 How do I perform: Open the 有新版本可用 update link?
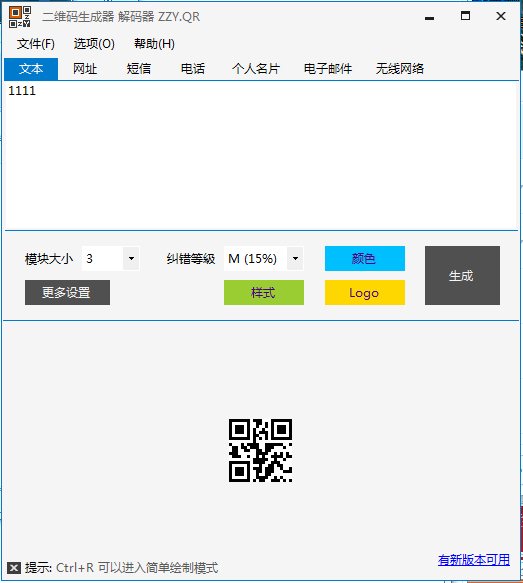click(474, 560)
